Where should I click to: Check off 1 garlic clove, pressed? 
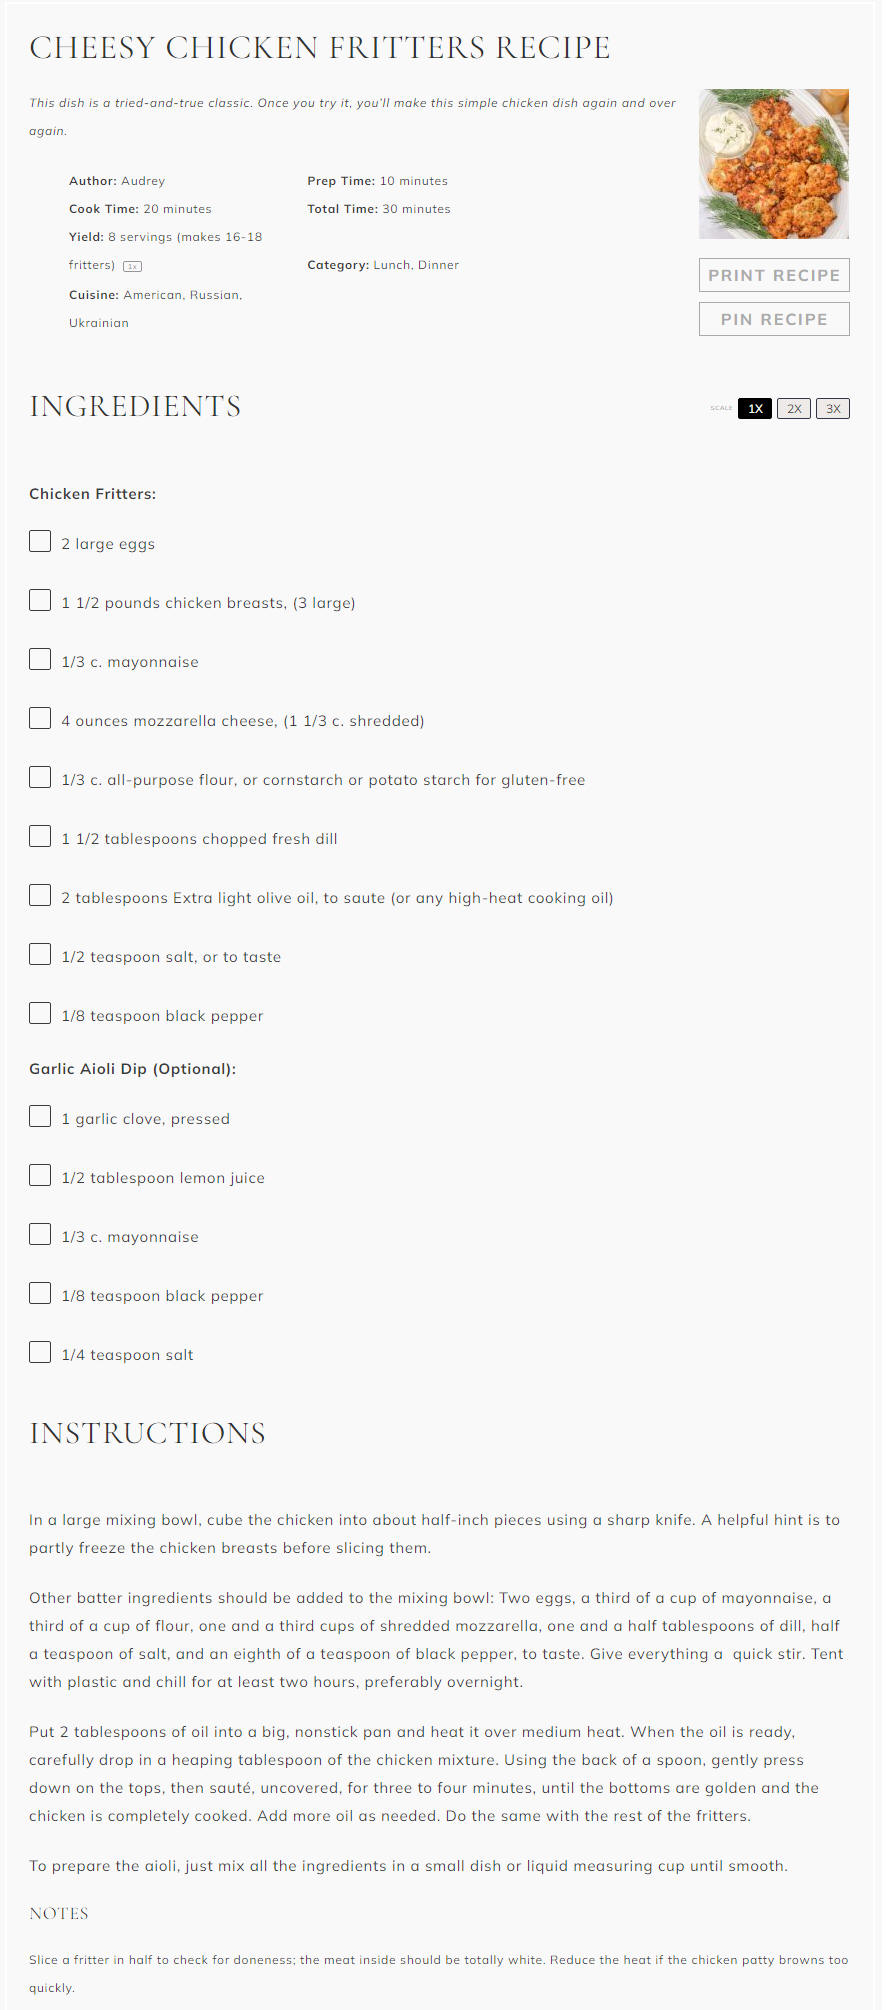40,1116
